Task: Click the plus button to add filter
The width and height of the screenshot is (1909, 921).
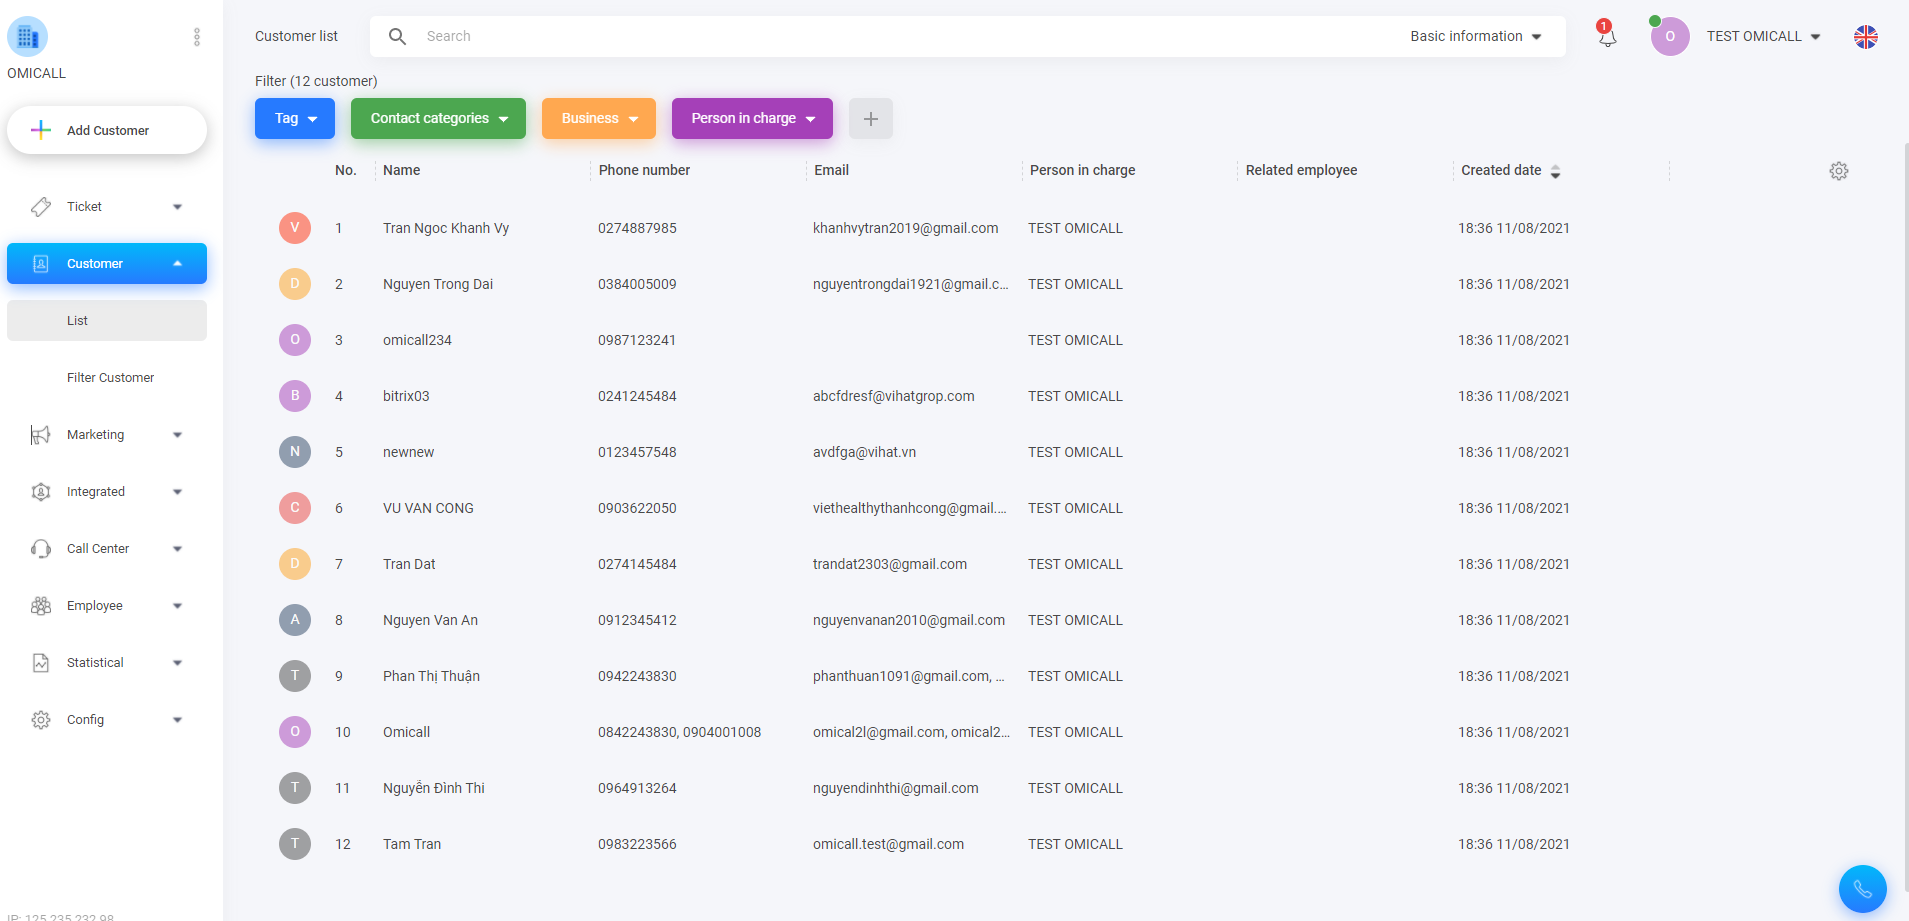Action: click(x=870, y=119)
